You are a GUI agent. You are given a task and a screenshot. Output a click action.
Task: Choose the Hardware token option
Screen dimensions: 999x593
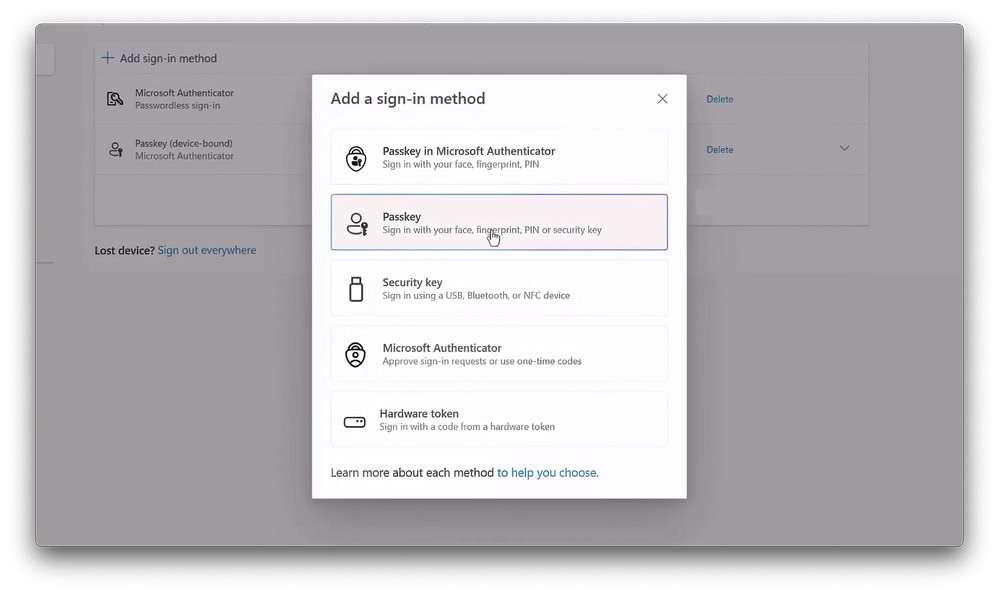tap(499, 419)
